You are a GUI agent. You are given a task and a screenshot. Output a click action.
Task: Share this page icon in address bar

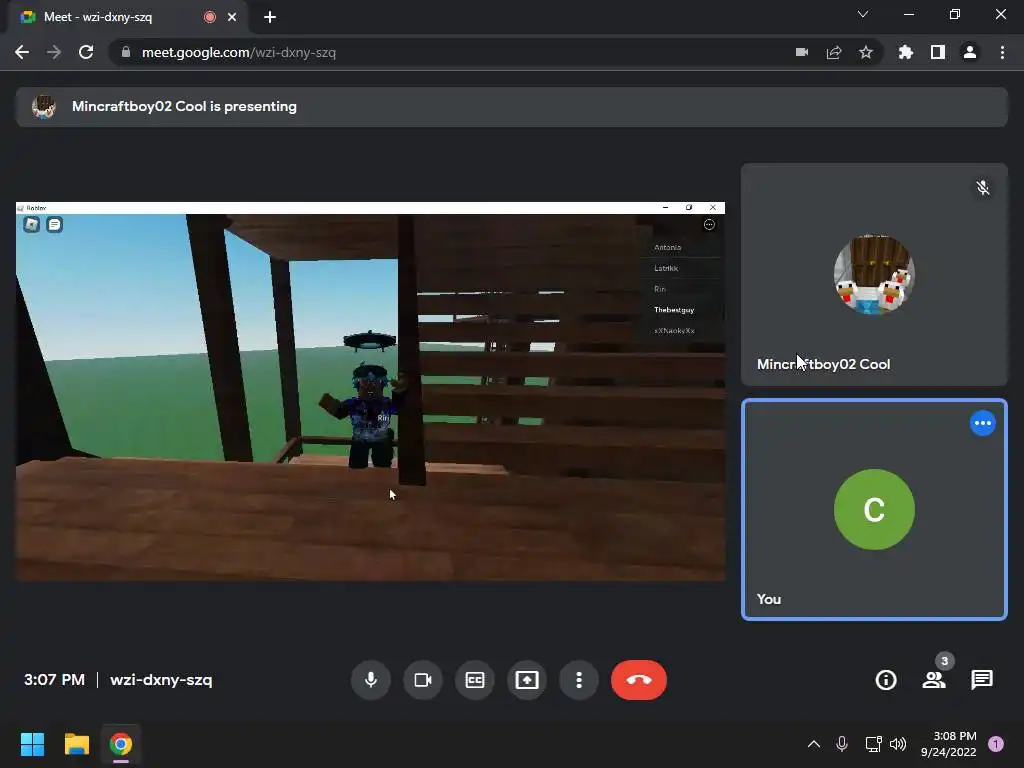click(834, 52)
